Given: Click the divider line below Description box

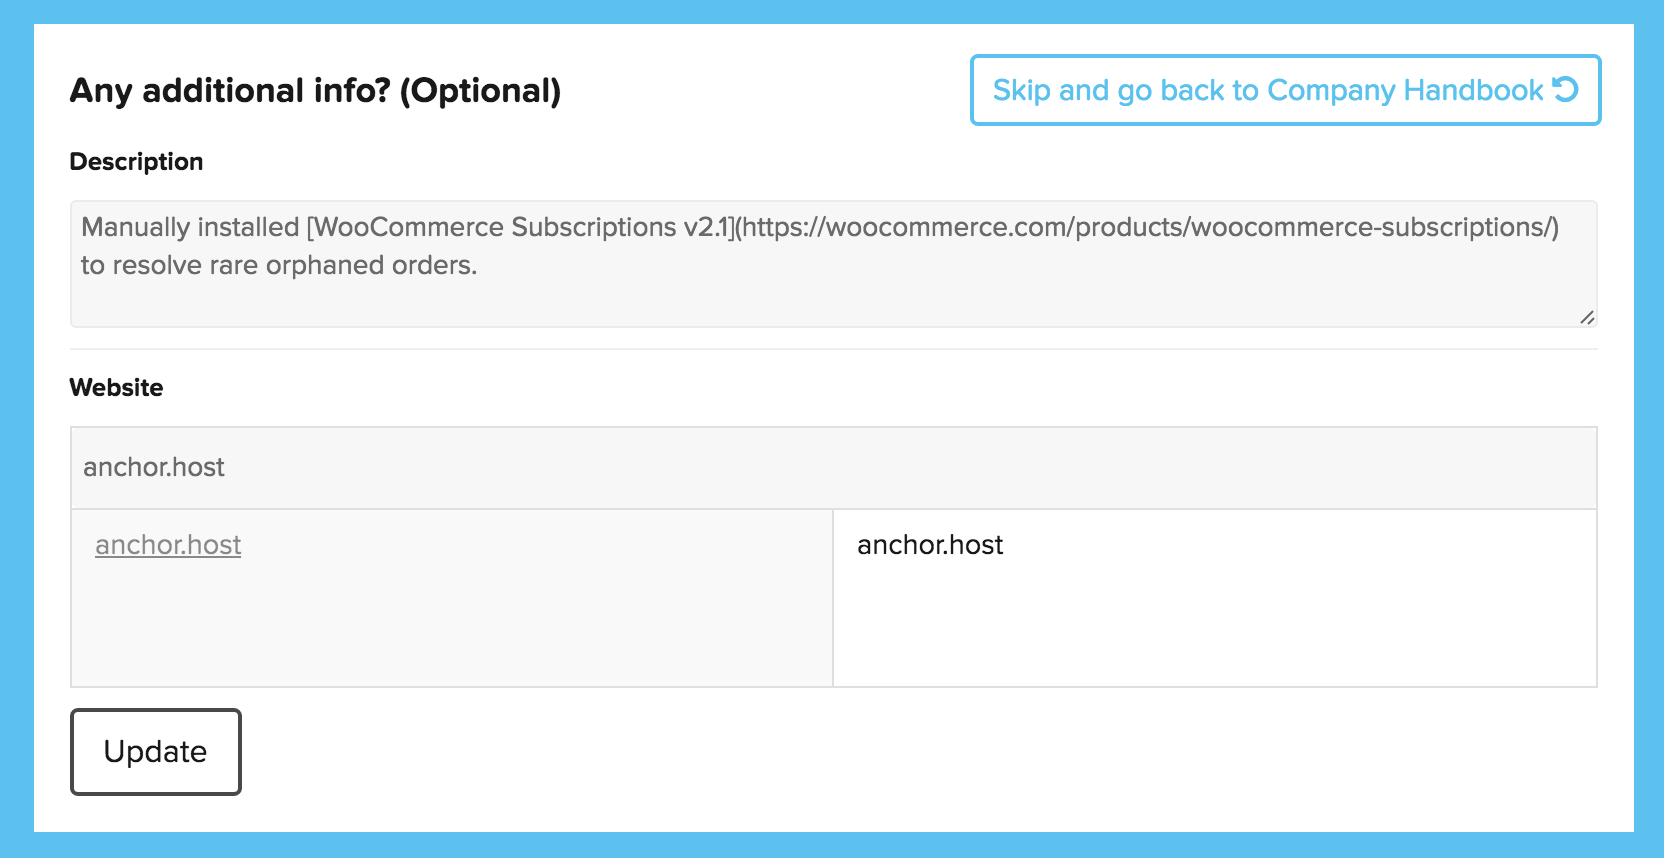Looking at the screenshot, I should coord(833,349).
